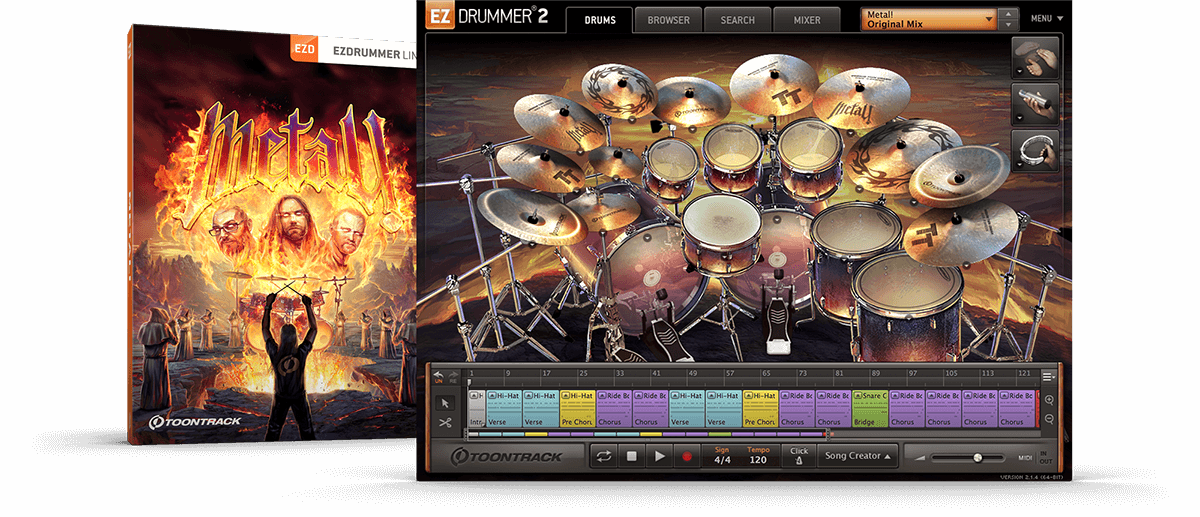Zoom out on the song track
Screen dimensions: 1200x517
[x=1049, y=420]
